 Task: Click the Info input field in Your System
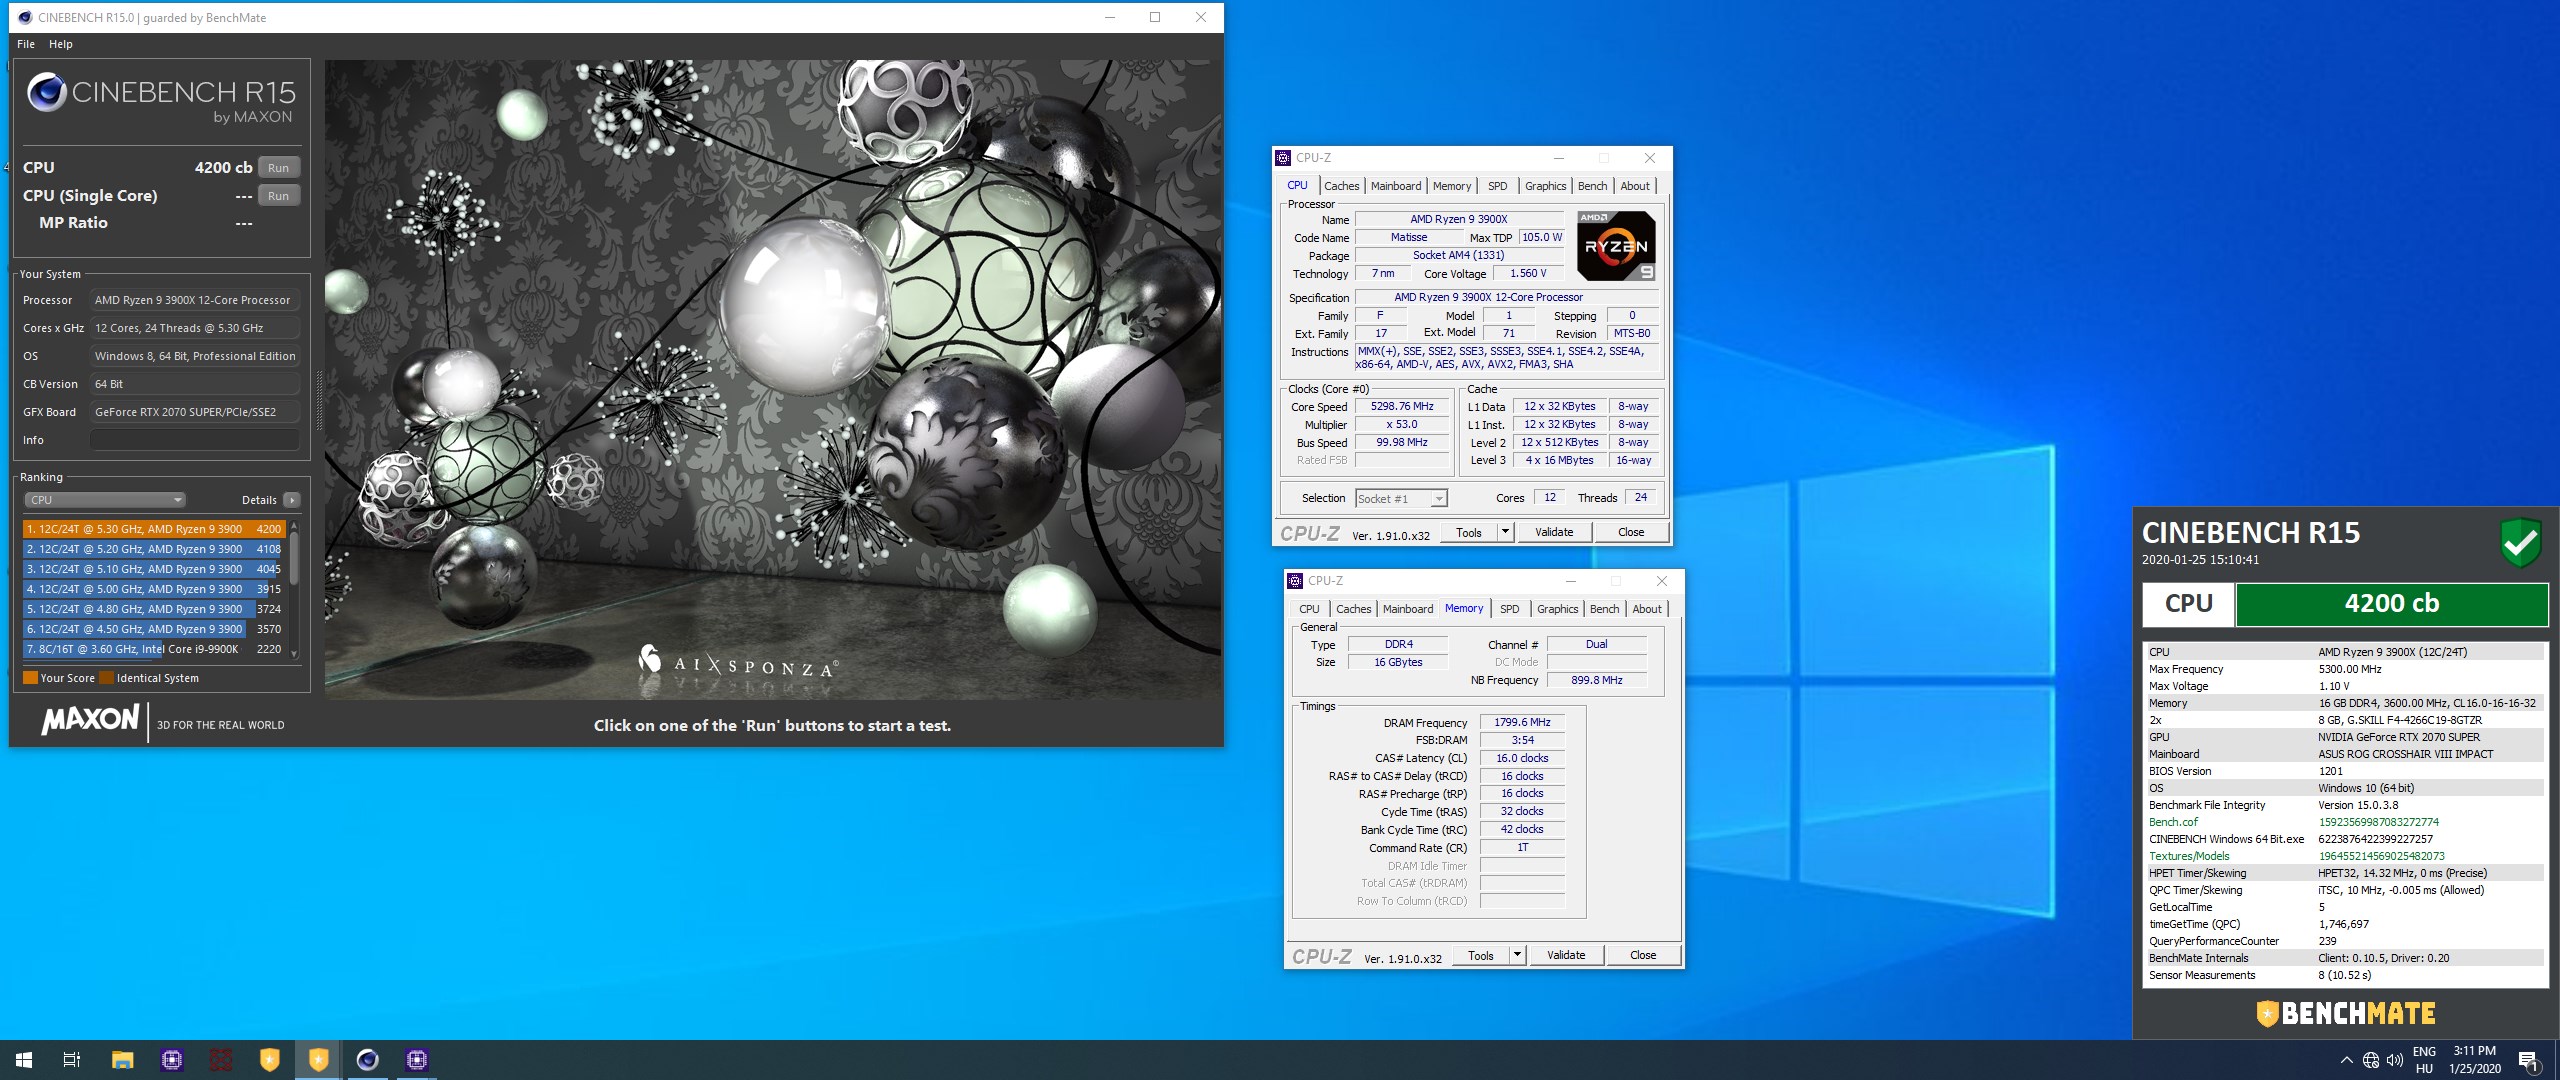pos(195,440)
